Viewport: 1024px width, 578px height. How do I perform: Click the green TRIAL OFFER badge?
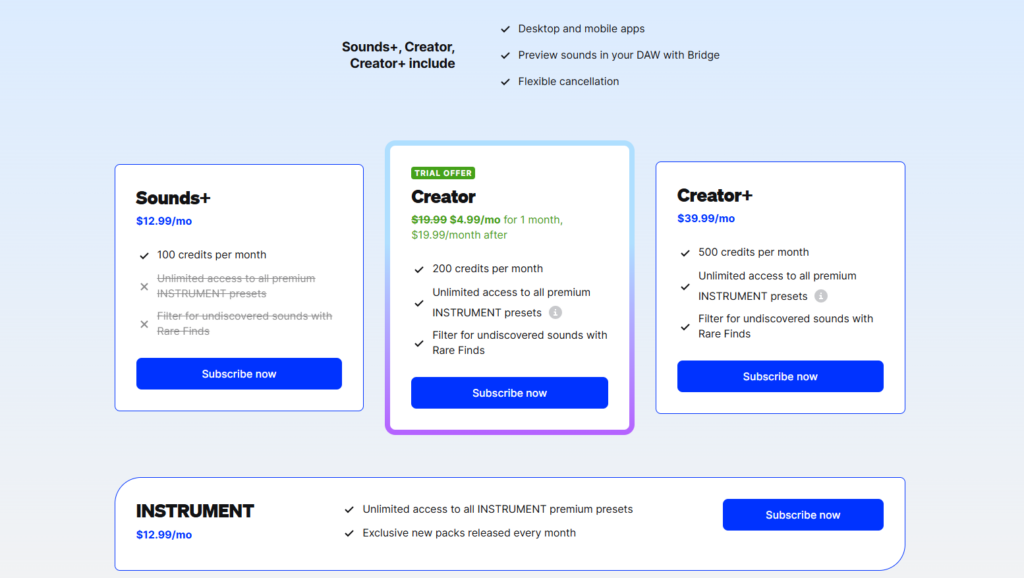[x=443, y=173]
